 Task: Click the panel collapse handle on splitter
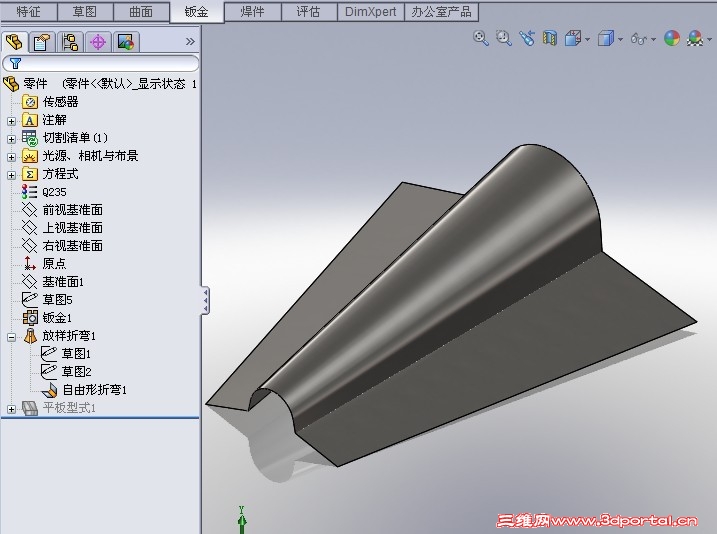point(206,300)
